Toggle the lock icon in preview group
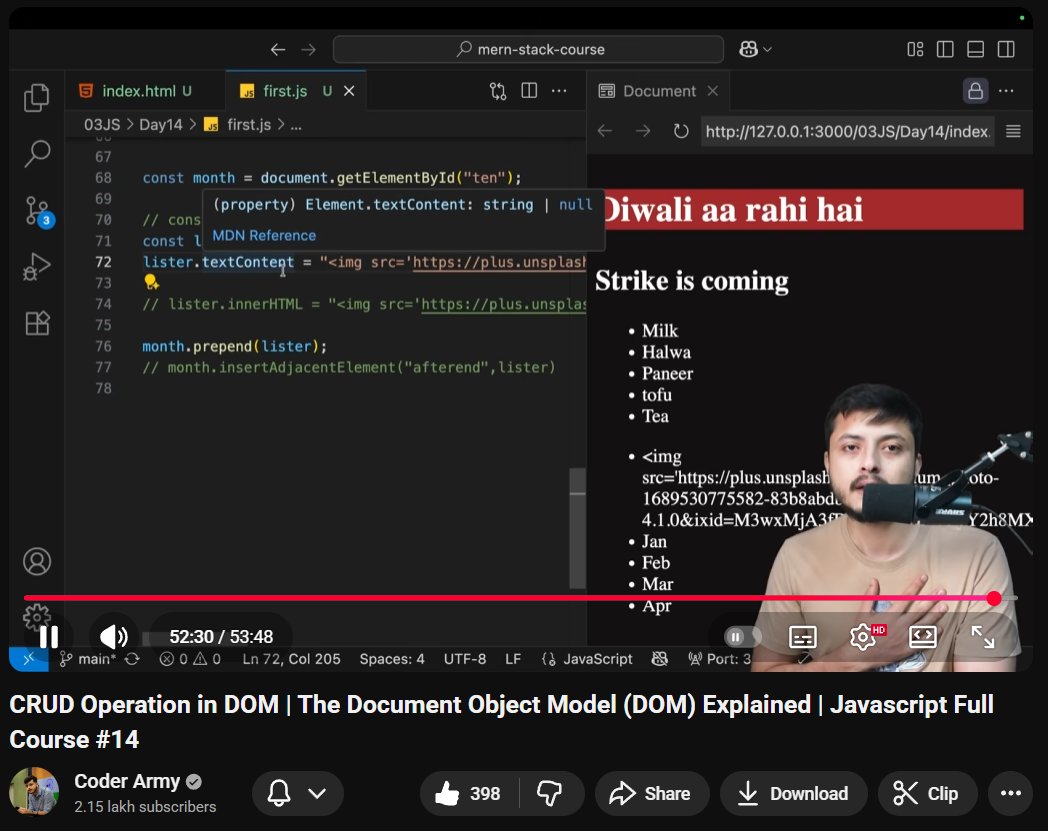The image size is (1048, 831). point(975,91)
